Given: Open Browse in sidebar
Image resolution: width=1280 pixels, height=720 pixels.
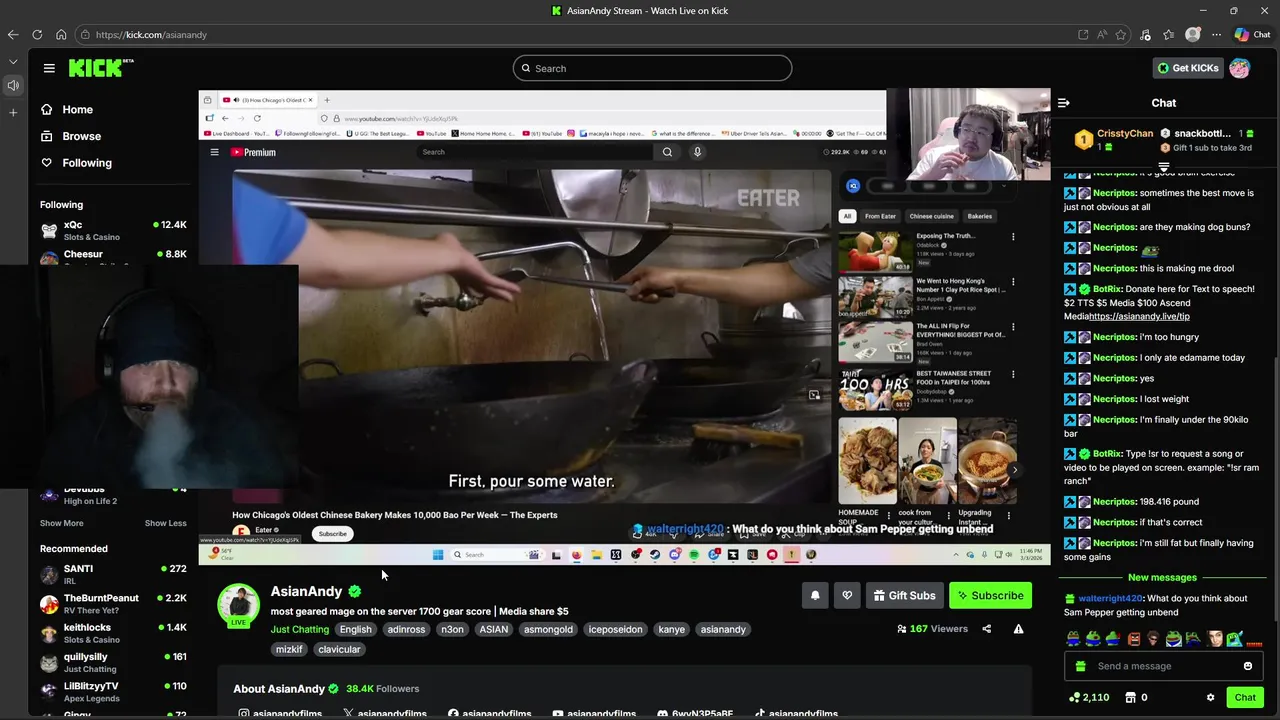Looking at the screenshot, I should pyautogui.click(x=71, y=136).
